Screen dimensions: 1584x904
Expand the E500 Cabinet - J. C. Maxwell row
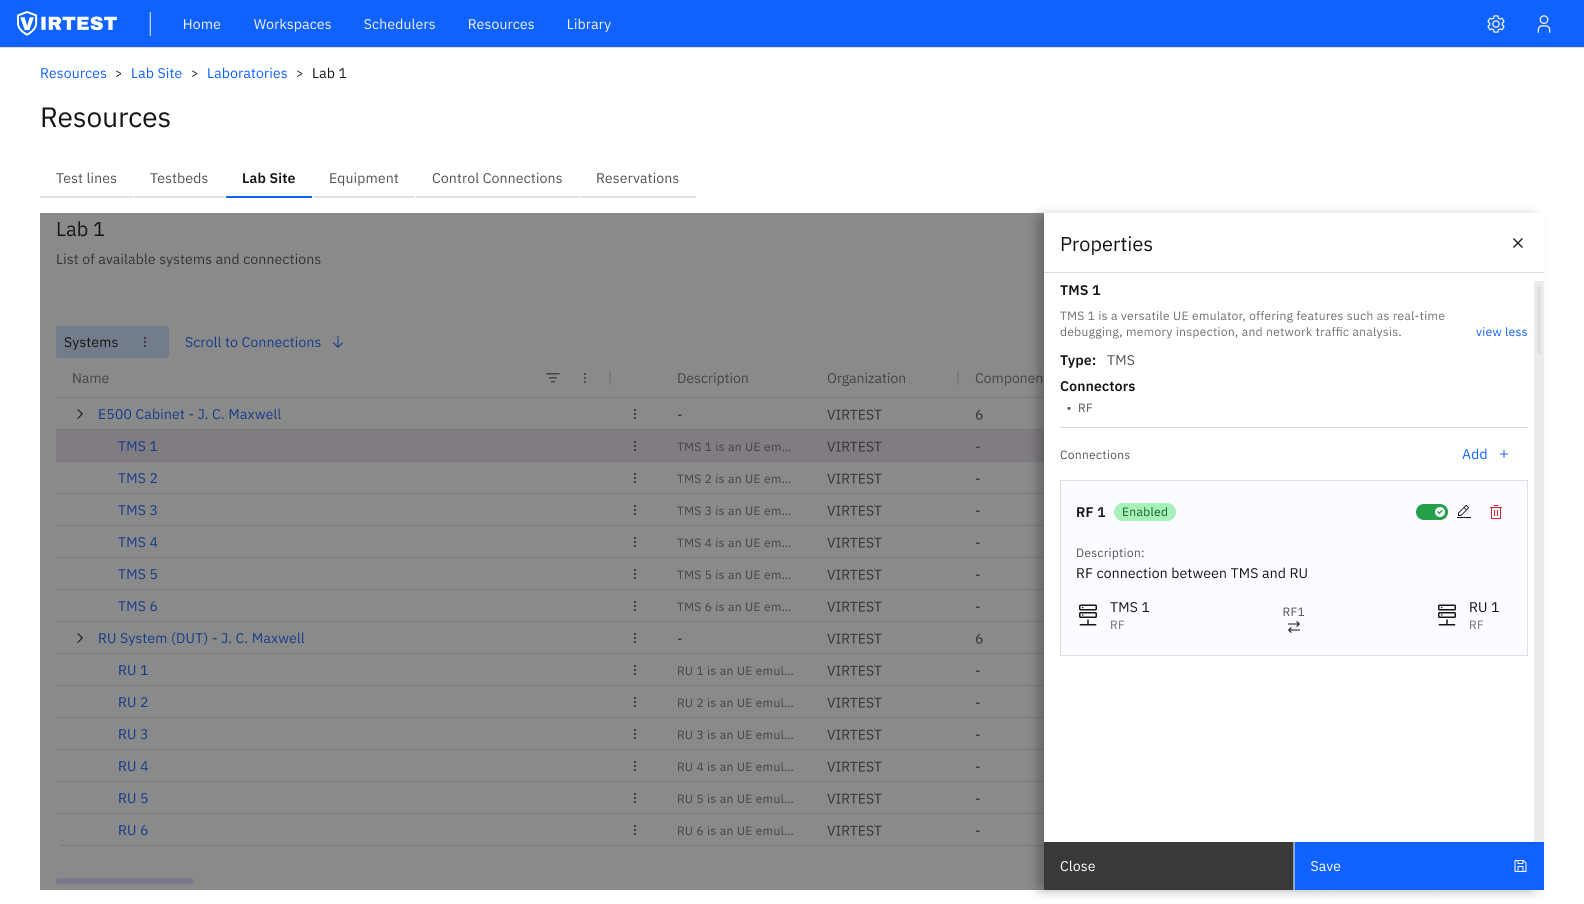80,414
